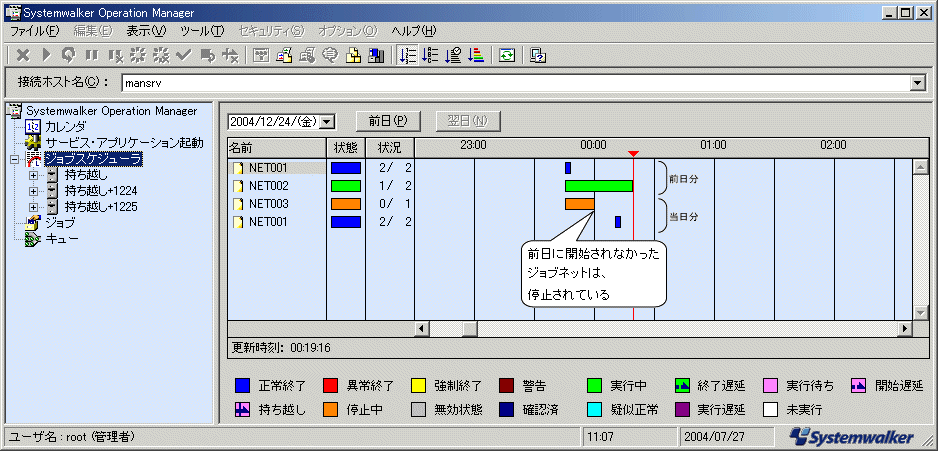938x451 pixels.
Task: Click the 名前 column header
Action: (277, 147)
